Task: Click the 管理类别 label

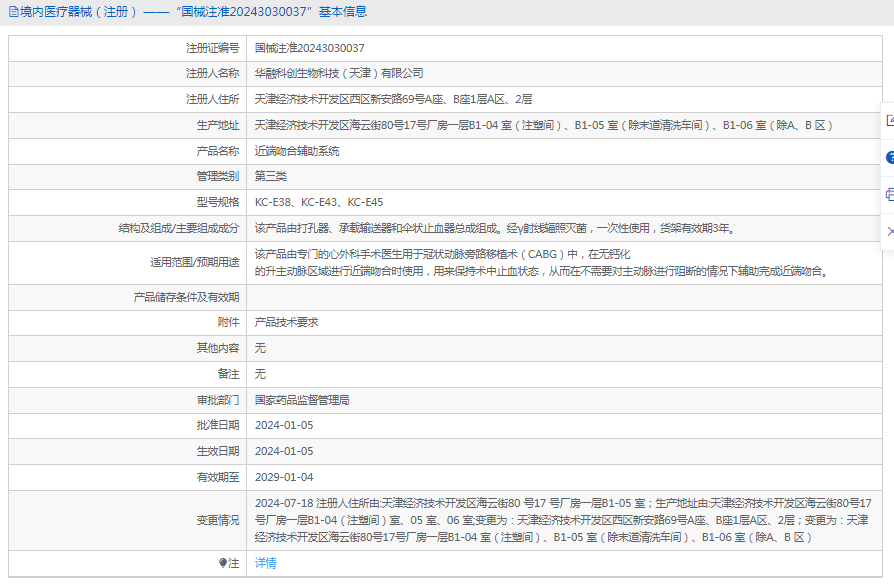Action: [x=218, y=176]
